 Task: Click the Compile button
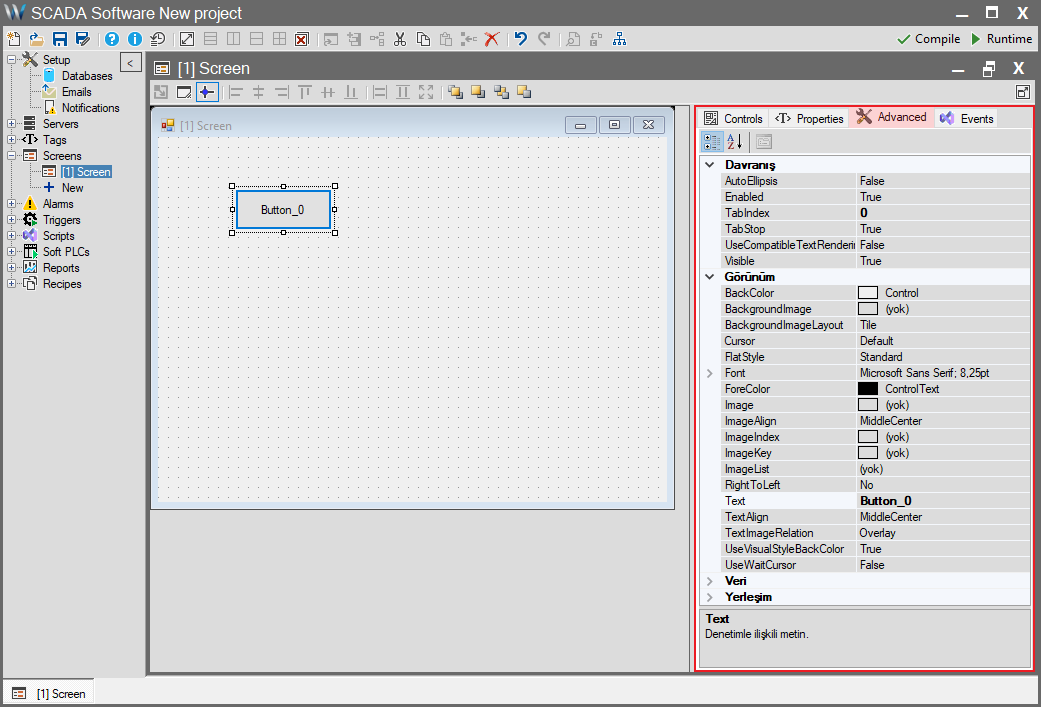click(x=928, y=39)
